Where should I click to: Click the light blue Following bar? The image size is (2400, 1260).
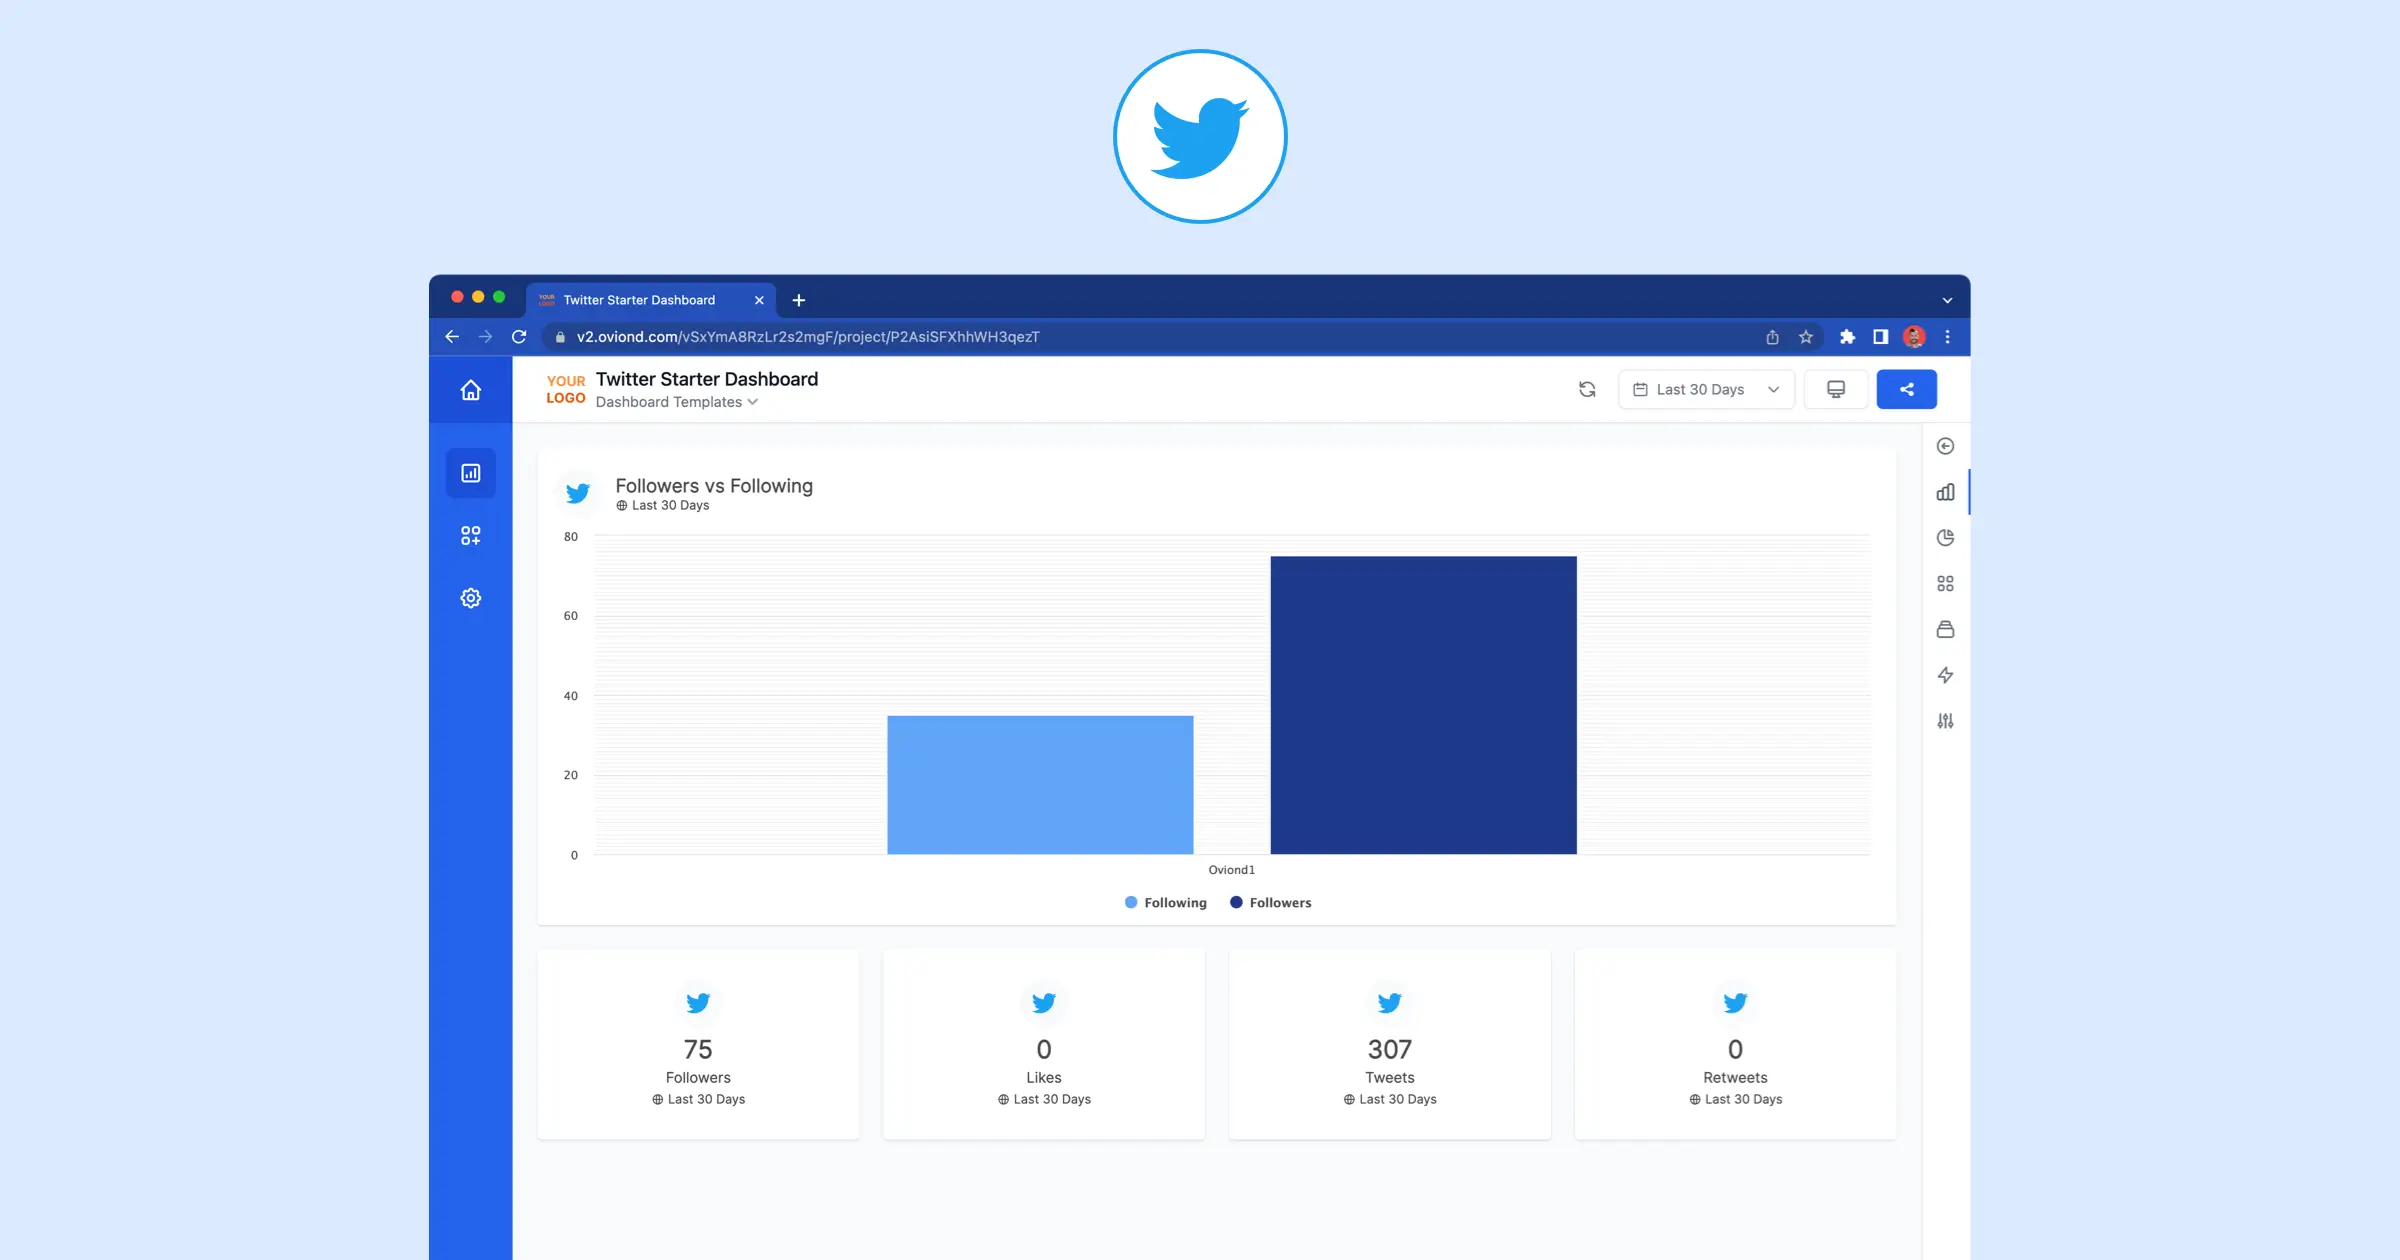[1040, 785]
